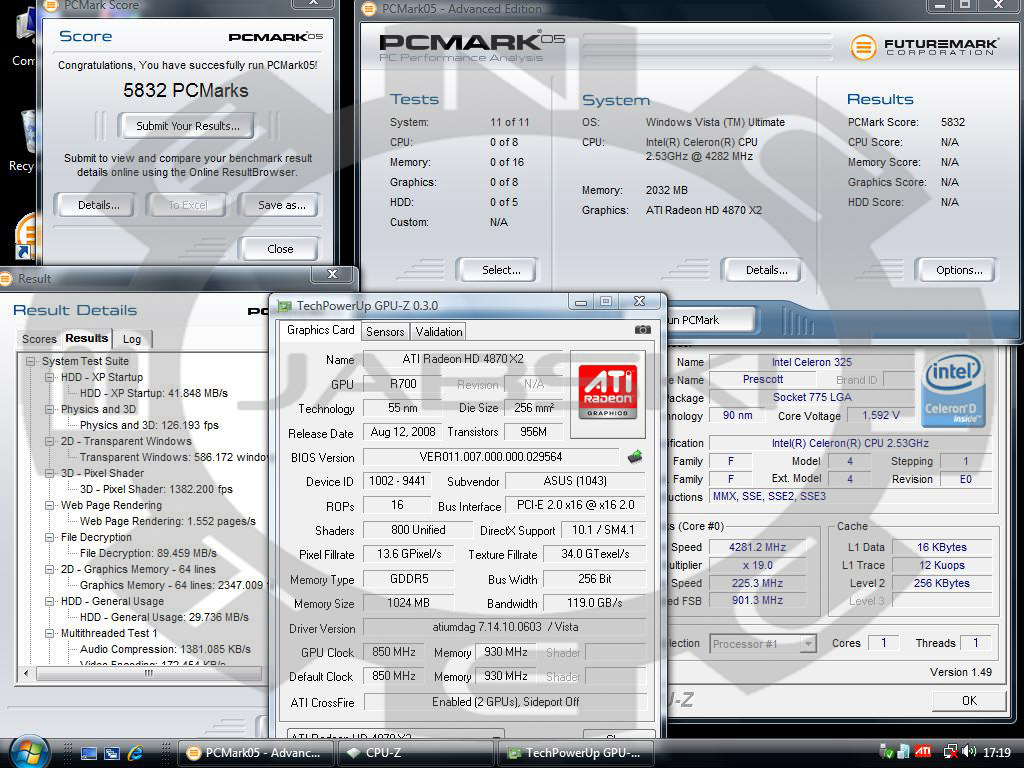Click the GPU Name field in GPU-Z
The height and width of the screenshot is (768, 1024).
(x=463, y=359)
